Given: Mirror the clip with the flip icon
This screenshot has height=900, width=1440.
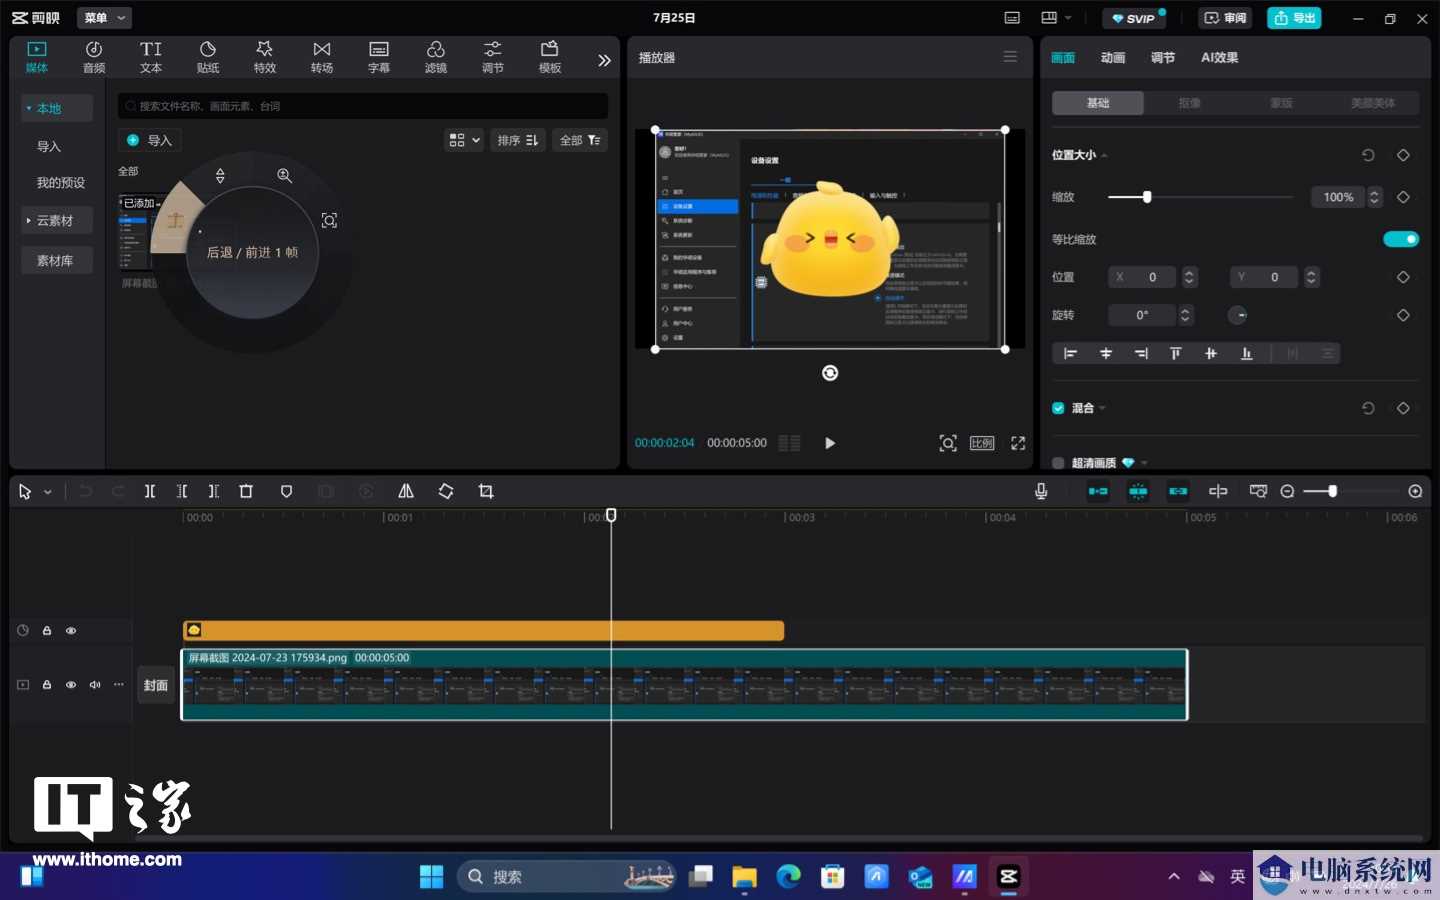Looking at the screenshot, I should 406,491.
